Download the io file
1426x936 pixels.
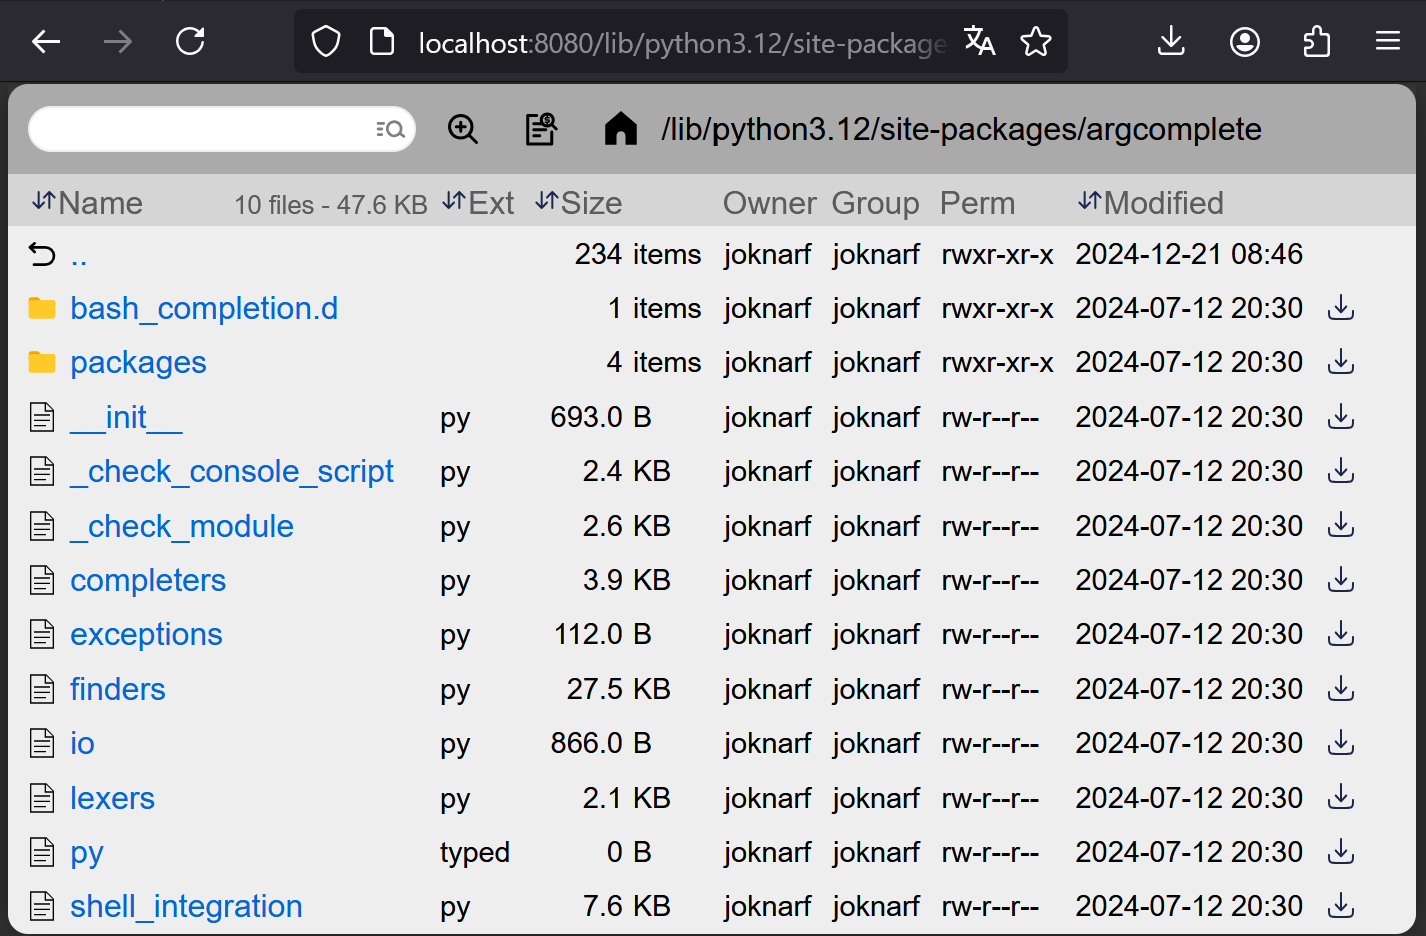coord(1341,743)
